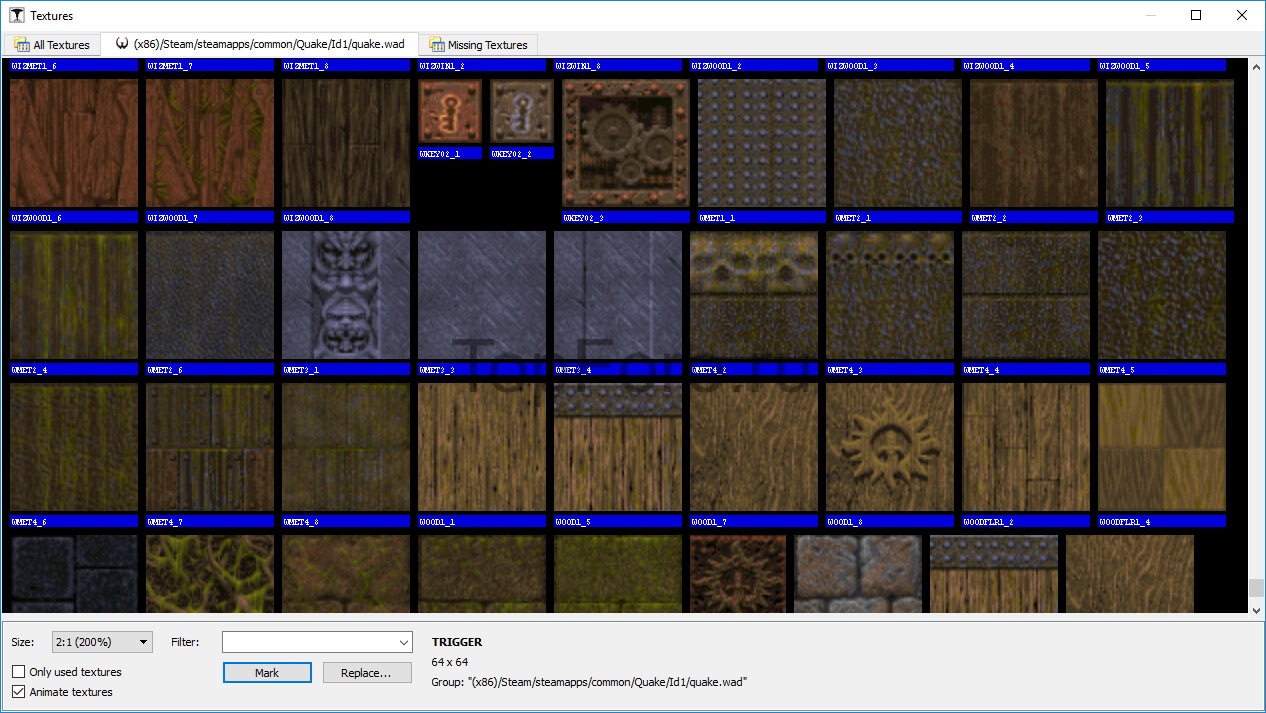This screenshot has height=713, width=1266.
Task: Switch to the Missing Textures tab
Action: (478, 45)
